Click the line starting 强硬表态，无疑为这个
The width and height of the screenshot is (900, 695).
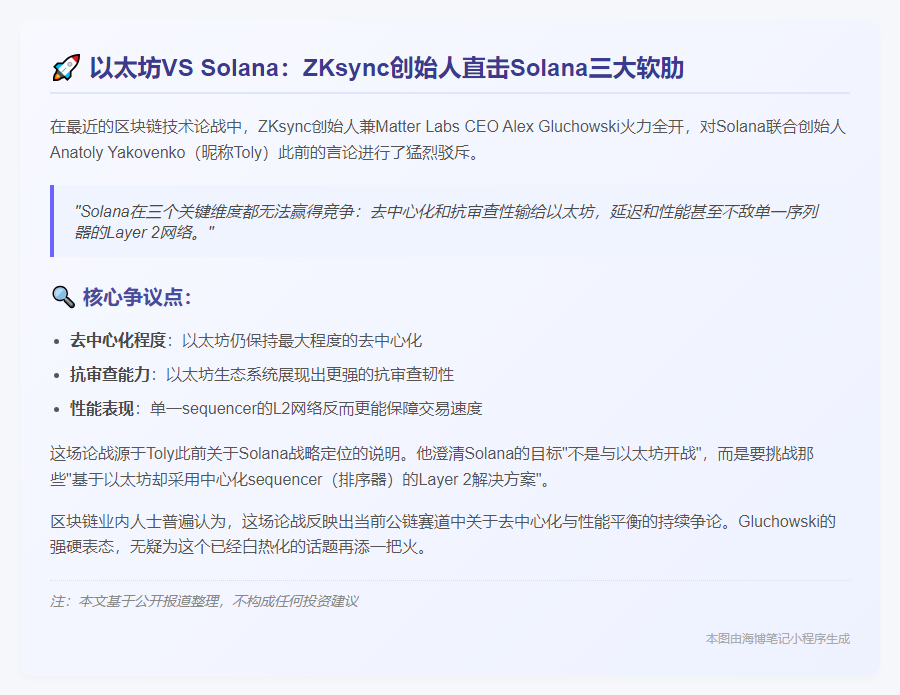tap(238, 546)
